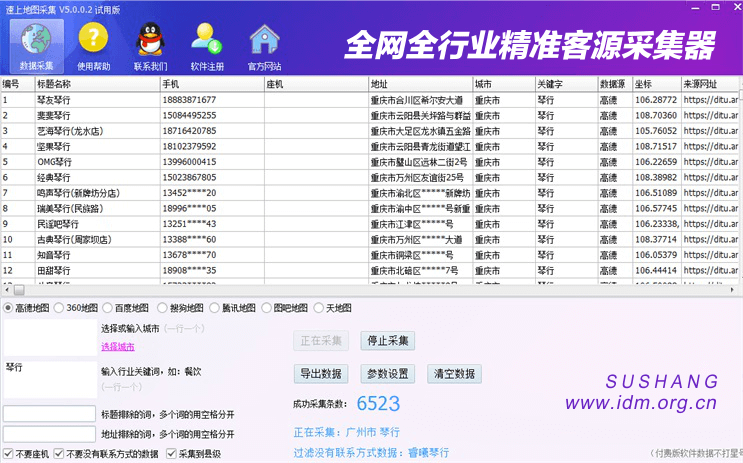Select row 田甜琴行
Viewport: 743px width, 463px height.
370,270
